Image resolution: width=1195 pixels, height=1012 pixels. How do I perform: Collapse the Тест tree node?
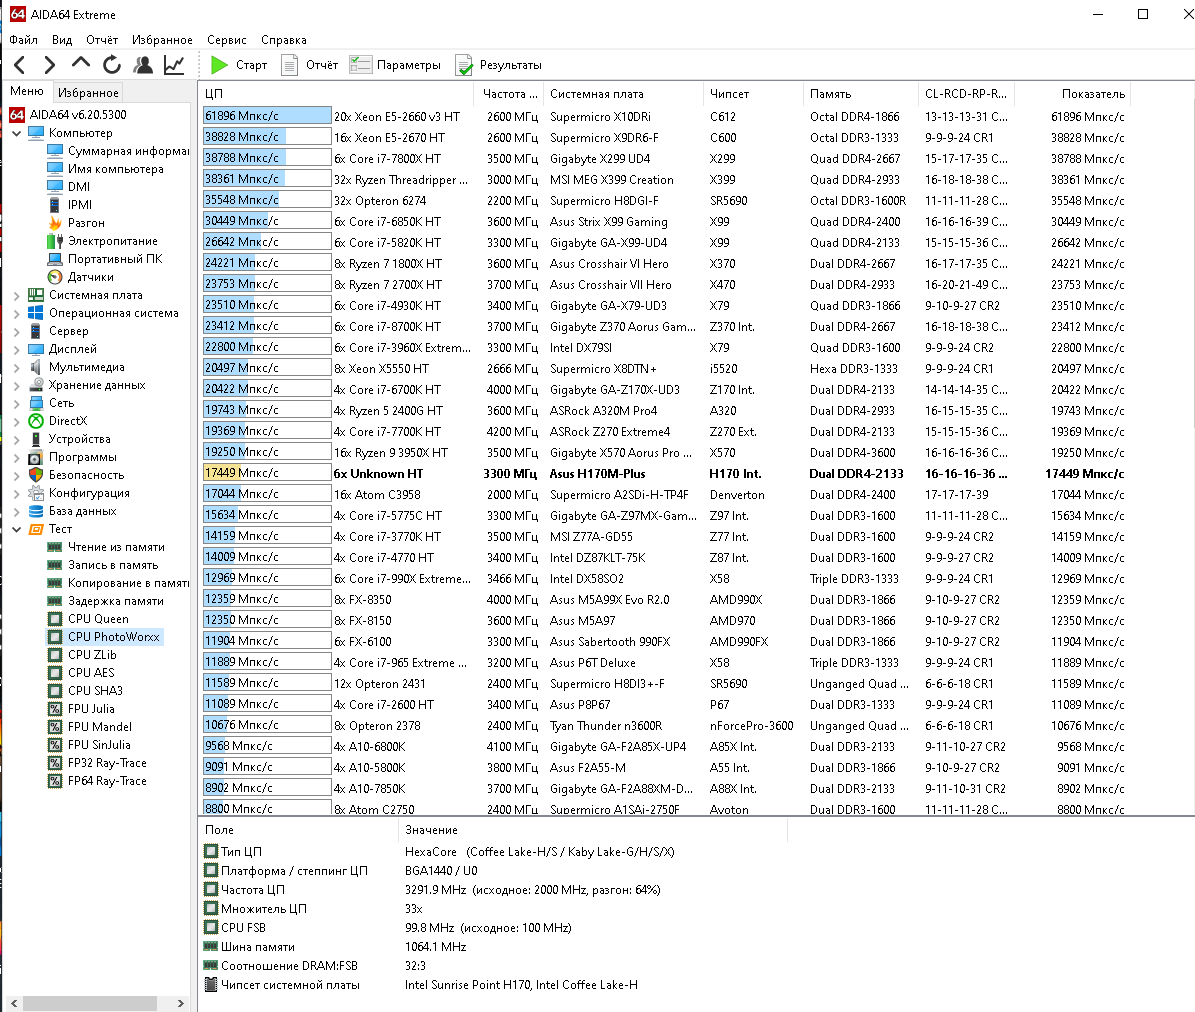pos(17,529)
